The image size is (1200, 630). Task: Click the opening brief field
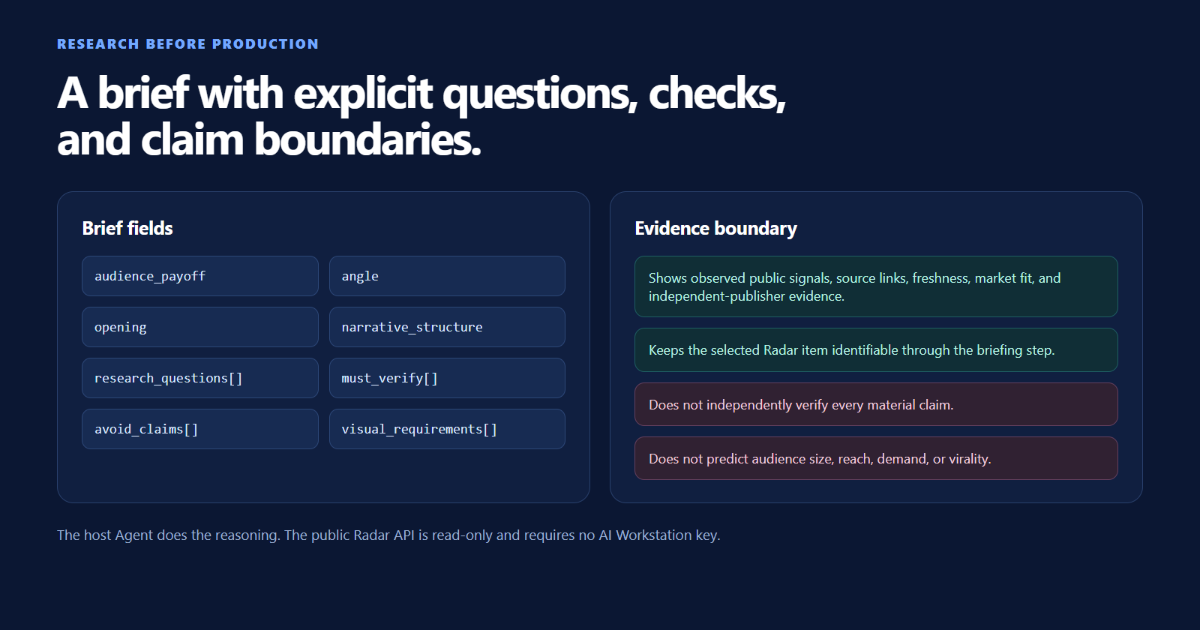[200, 327]
